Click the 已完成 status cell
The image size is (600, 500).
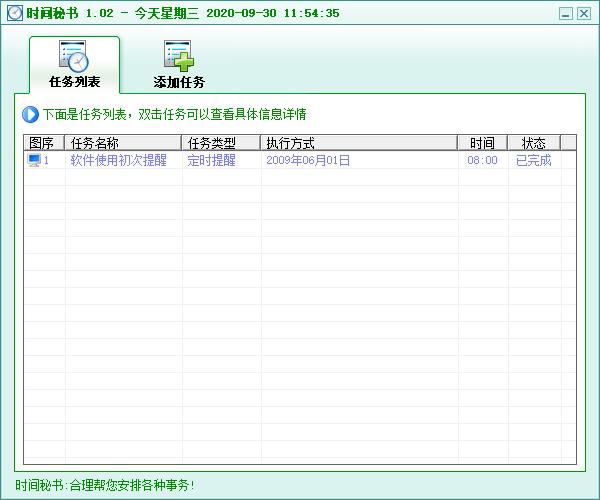(533, 160)
